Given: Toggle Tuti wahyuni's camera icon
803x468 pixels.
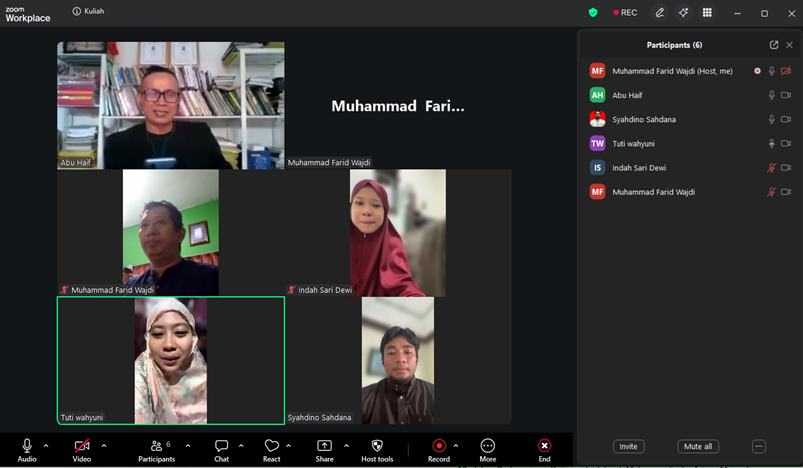Looking at the screenshot, I should 786,144.
